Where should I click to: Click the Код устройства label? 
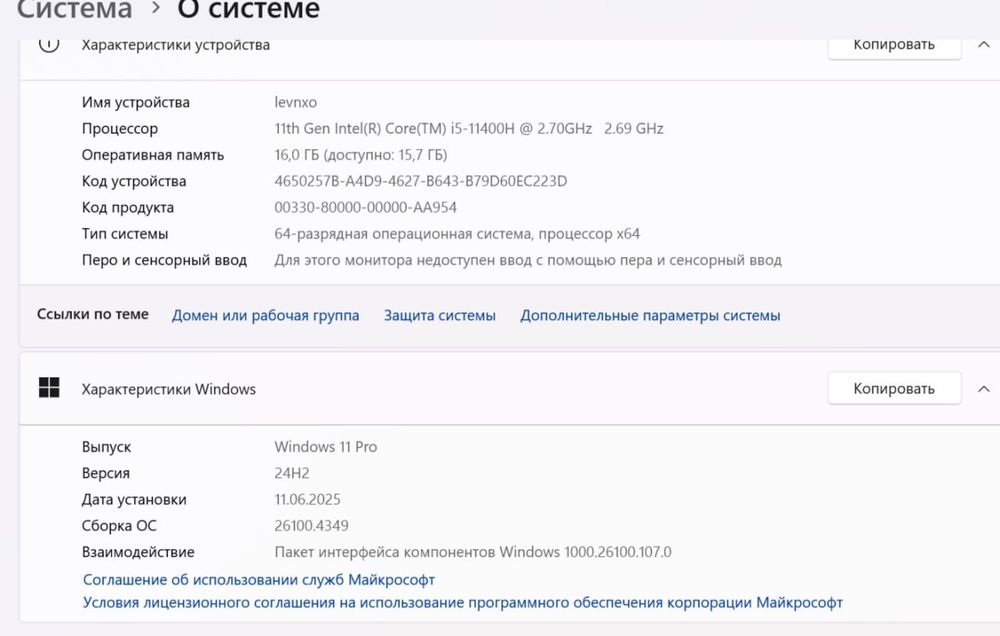click(x=133, y=181)
